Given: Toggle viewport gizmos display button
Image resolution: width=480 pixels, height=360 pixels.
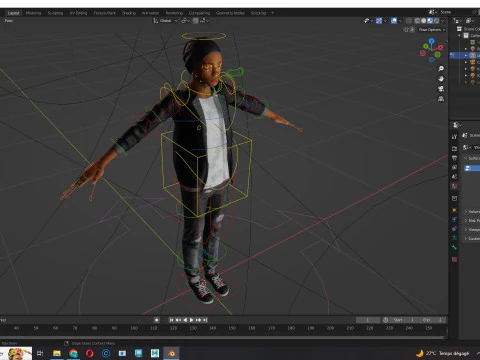Looking at the screenshot, I should point(379,21).
